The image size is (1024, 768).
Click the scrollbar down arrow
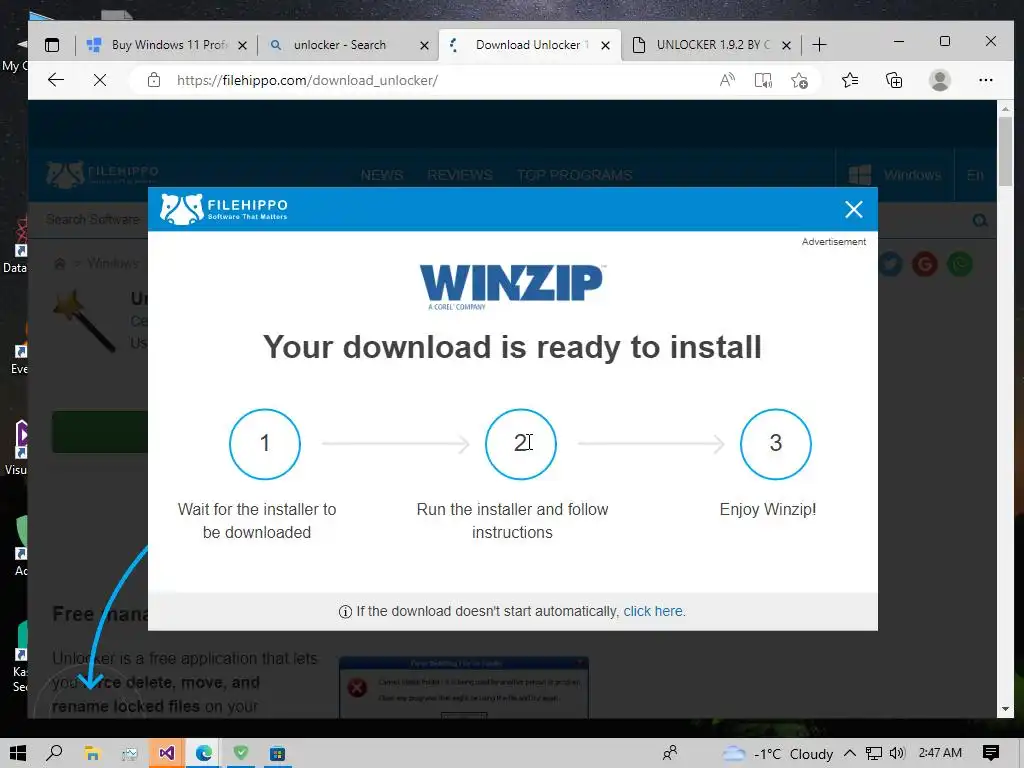(x=1006, y=709)
